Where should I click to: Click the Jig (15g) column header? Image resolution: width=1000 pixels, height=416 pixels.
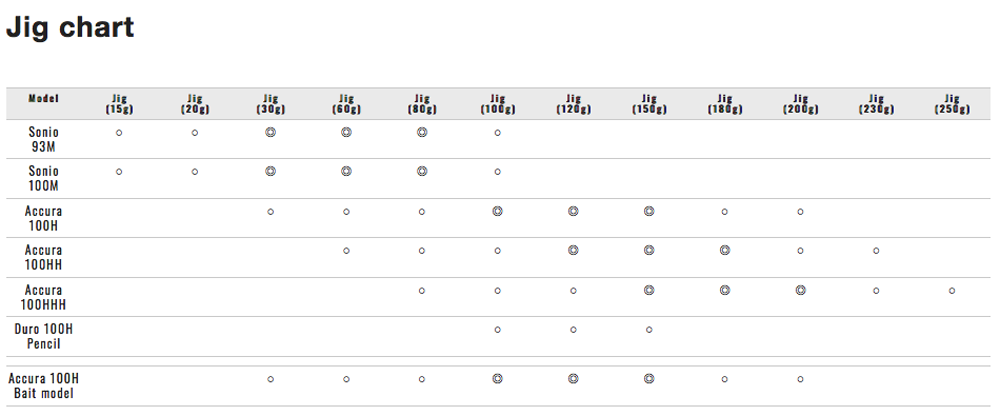(x=119, y=104)
